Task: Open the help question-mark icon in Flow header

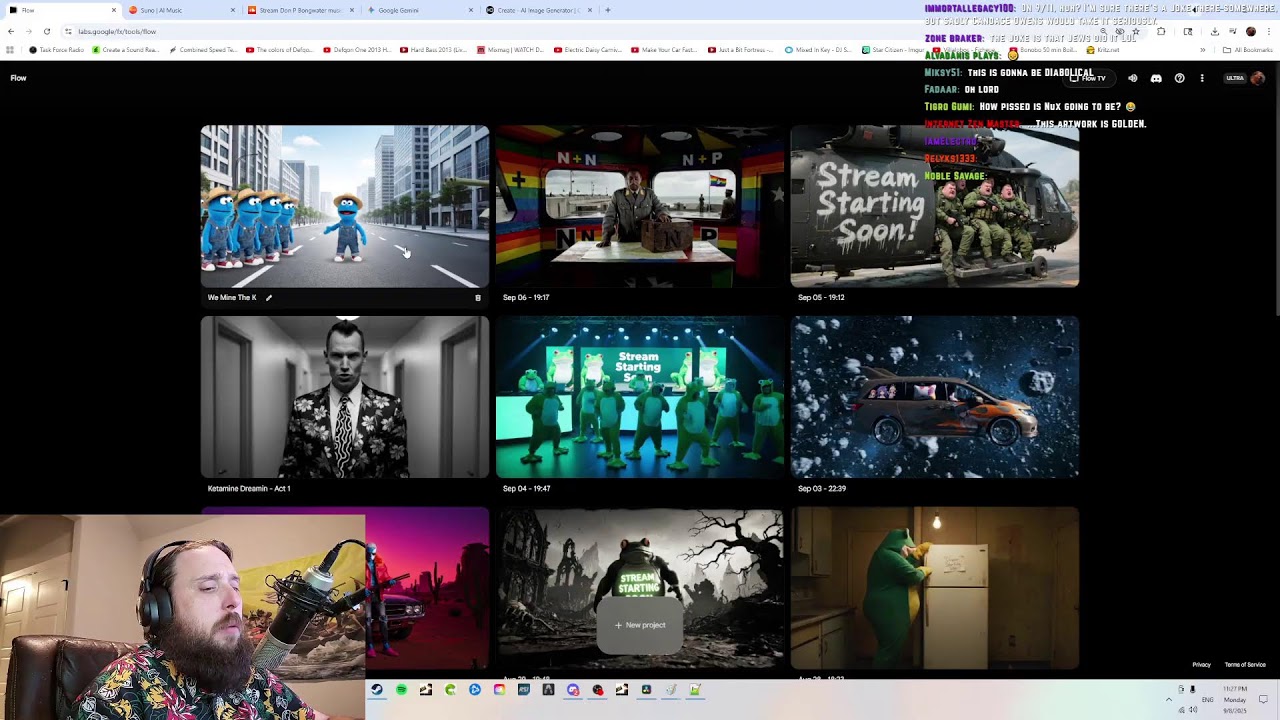Action: tap(1179, 78)
